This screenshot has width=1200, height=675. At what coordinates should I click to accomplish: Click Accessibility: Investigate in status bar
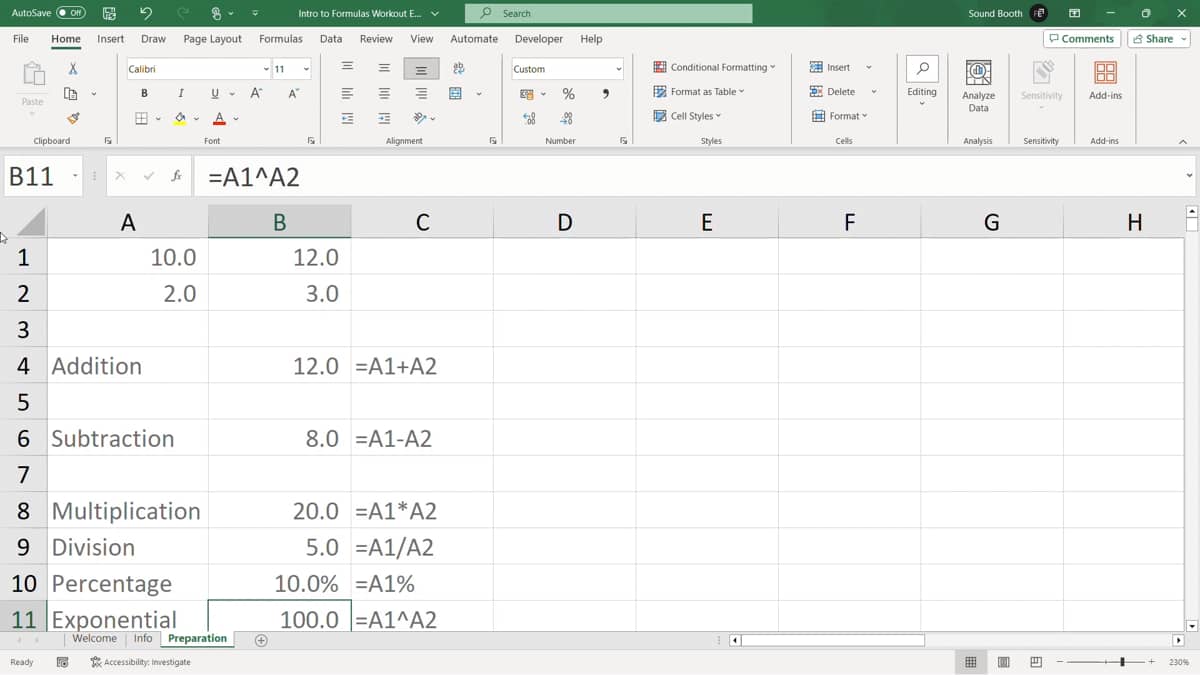(140, 662)
